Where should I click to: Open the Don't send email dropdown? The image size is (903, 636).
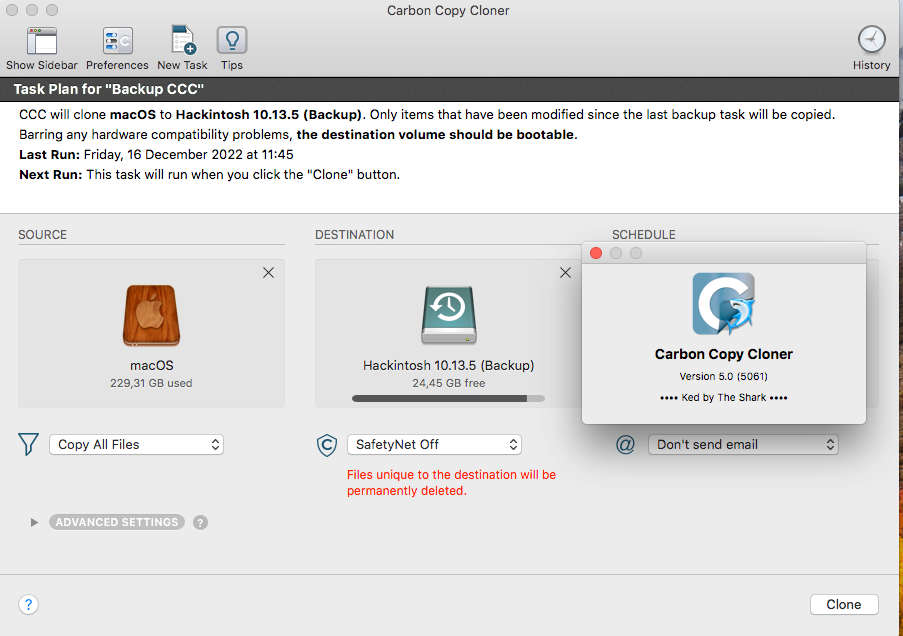[x=743, y=445]
